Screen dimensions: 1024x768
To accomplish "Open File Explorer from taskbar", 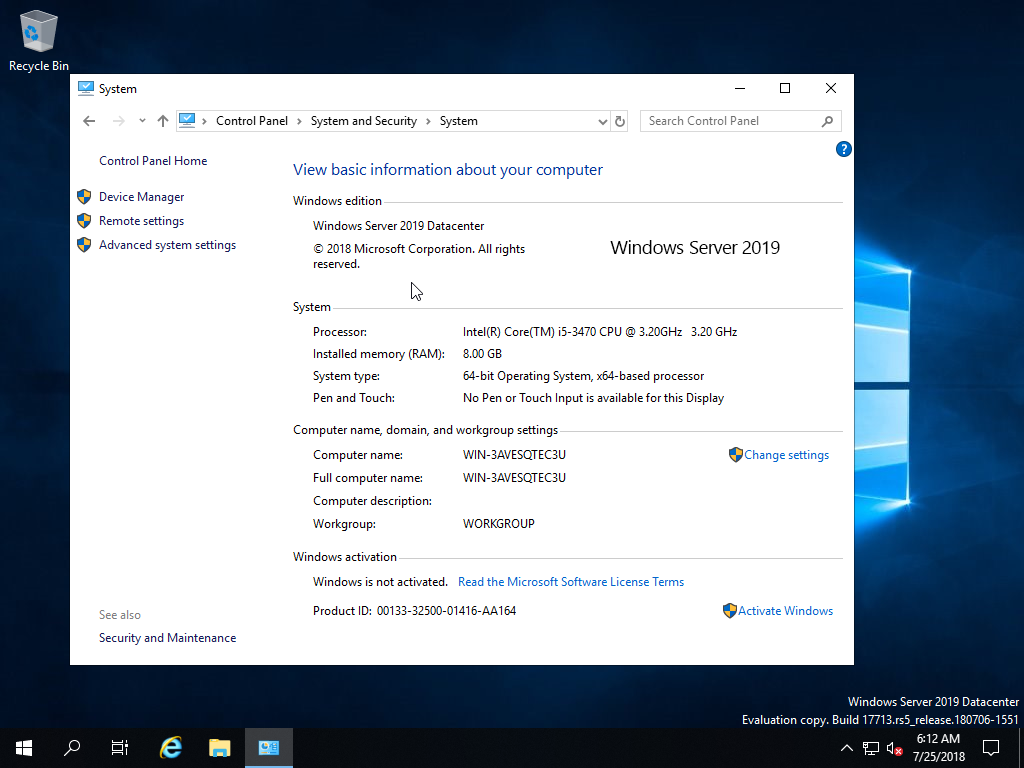I will coord(220,748).
